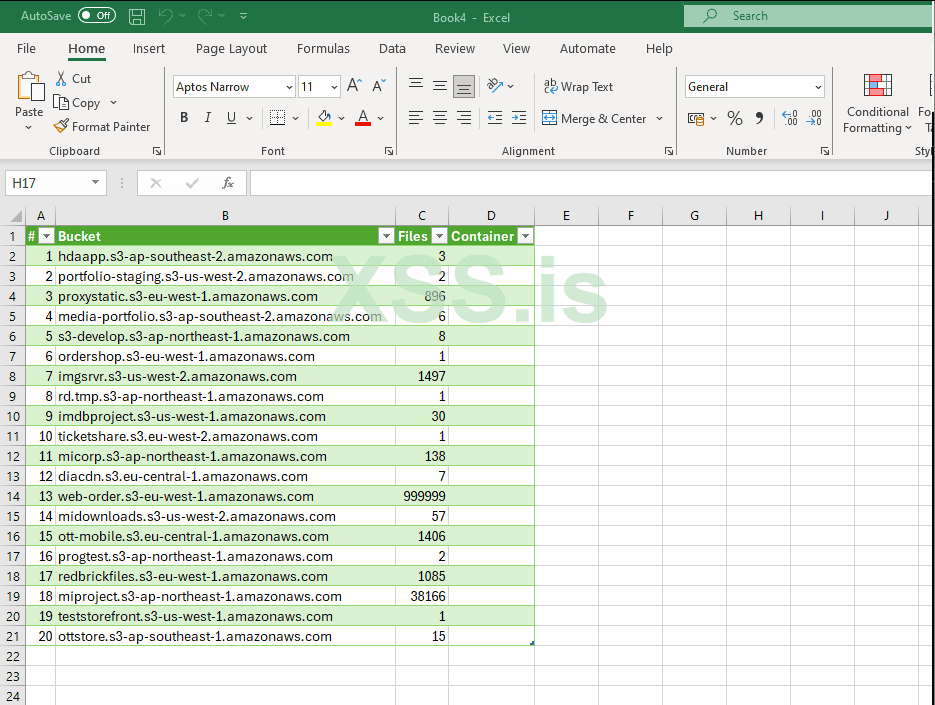
Task: Click the Percent Style icon
Action: point(735,118)
